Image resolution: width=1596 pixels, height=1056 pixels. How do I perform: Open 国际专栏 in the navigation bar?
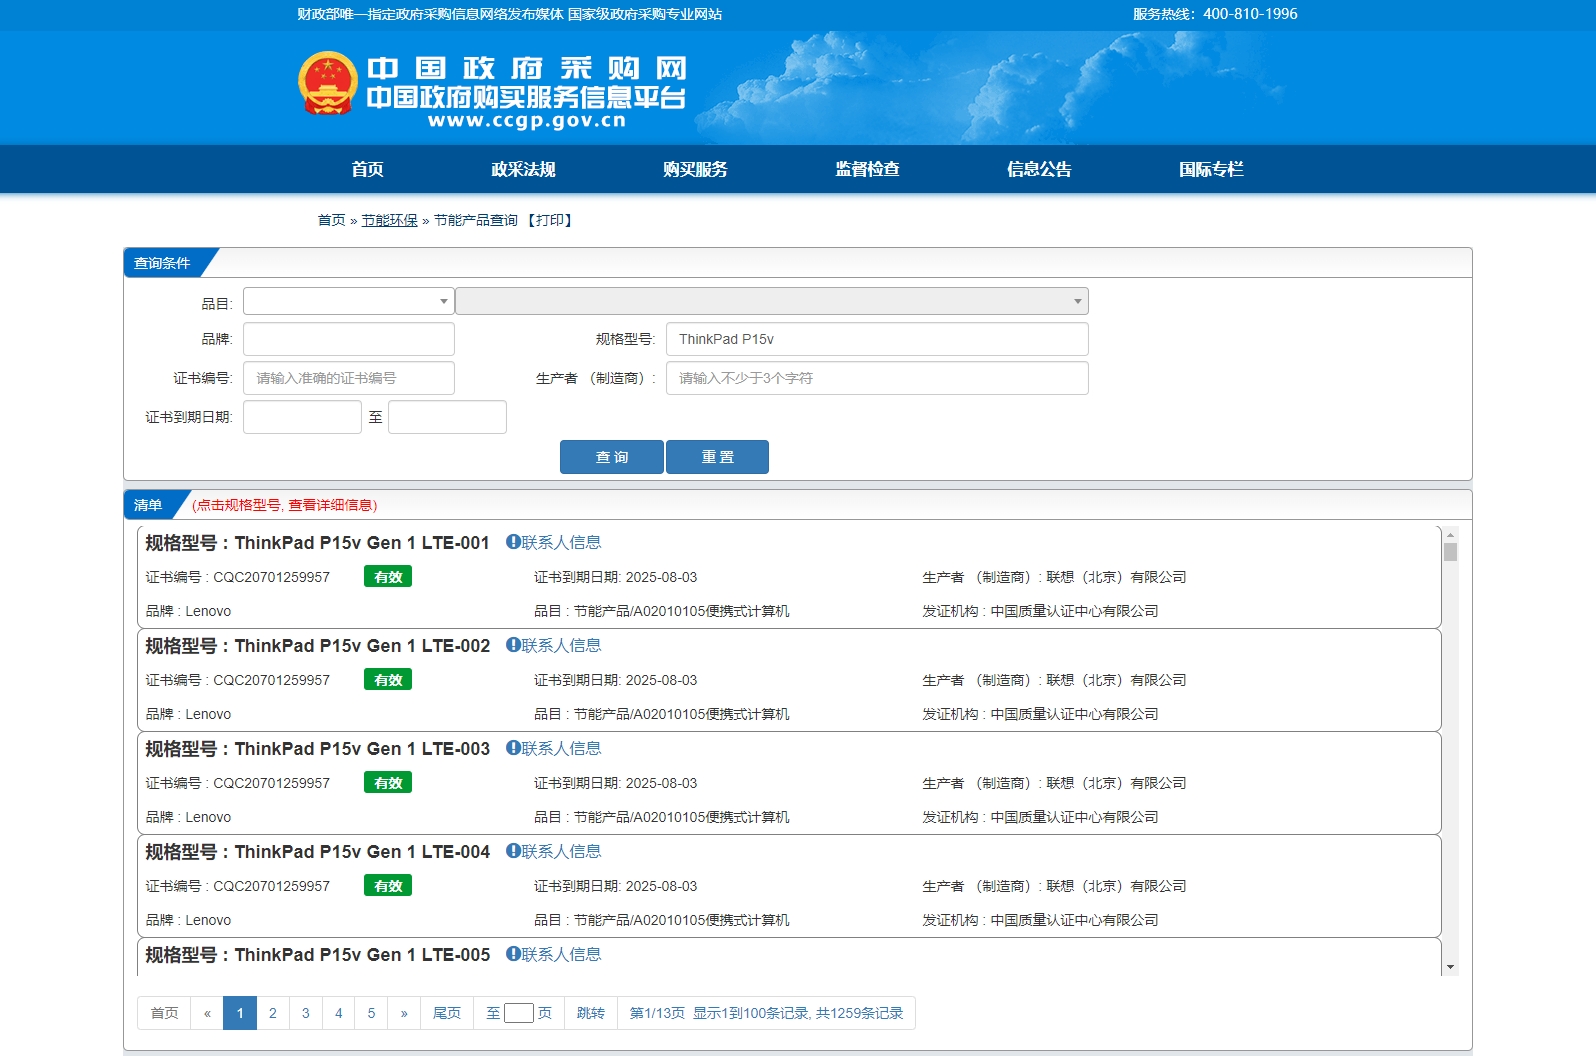pyautogui.click(x=1211, y=169)
